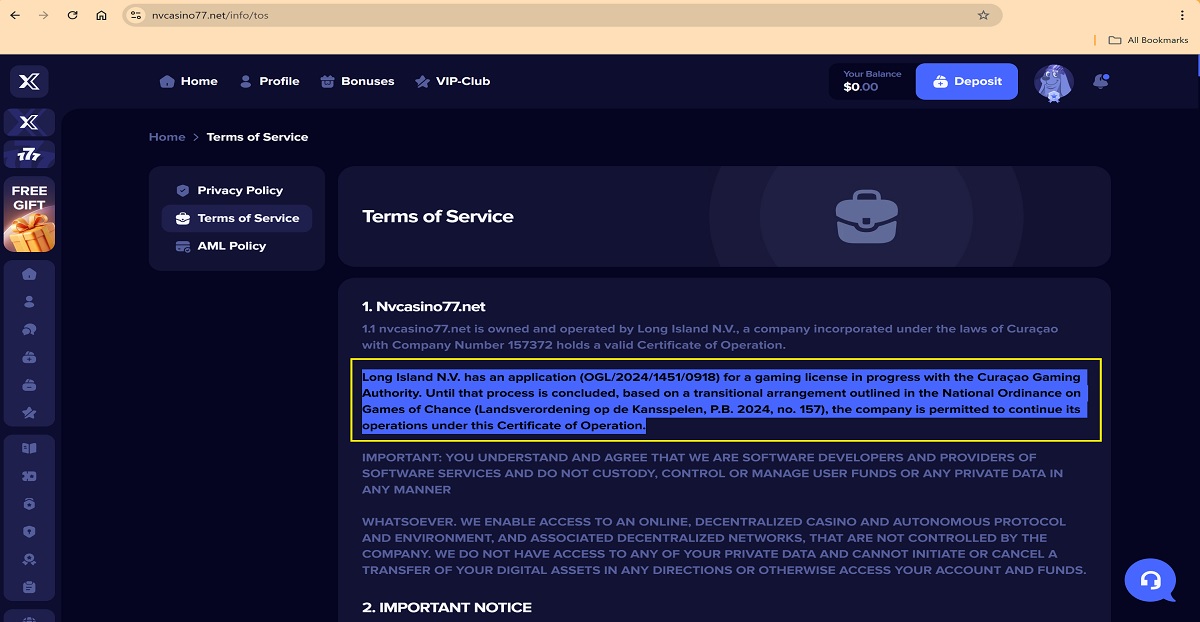Go to Profile in top navigation
This screenshot has height=622, width=1200.
[269, 82]
